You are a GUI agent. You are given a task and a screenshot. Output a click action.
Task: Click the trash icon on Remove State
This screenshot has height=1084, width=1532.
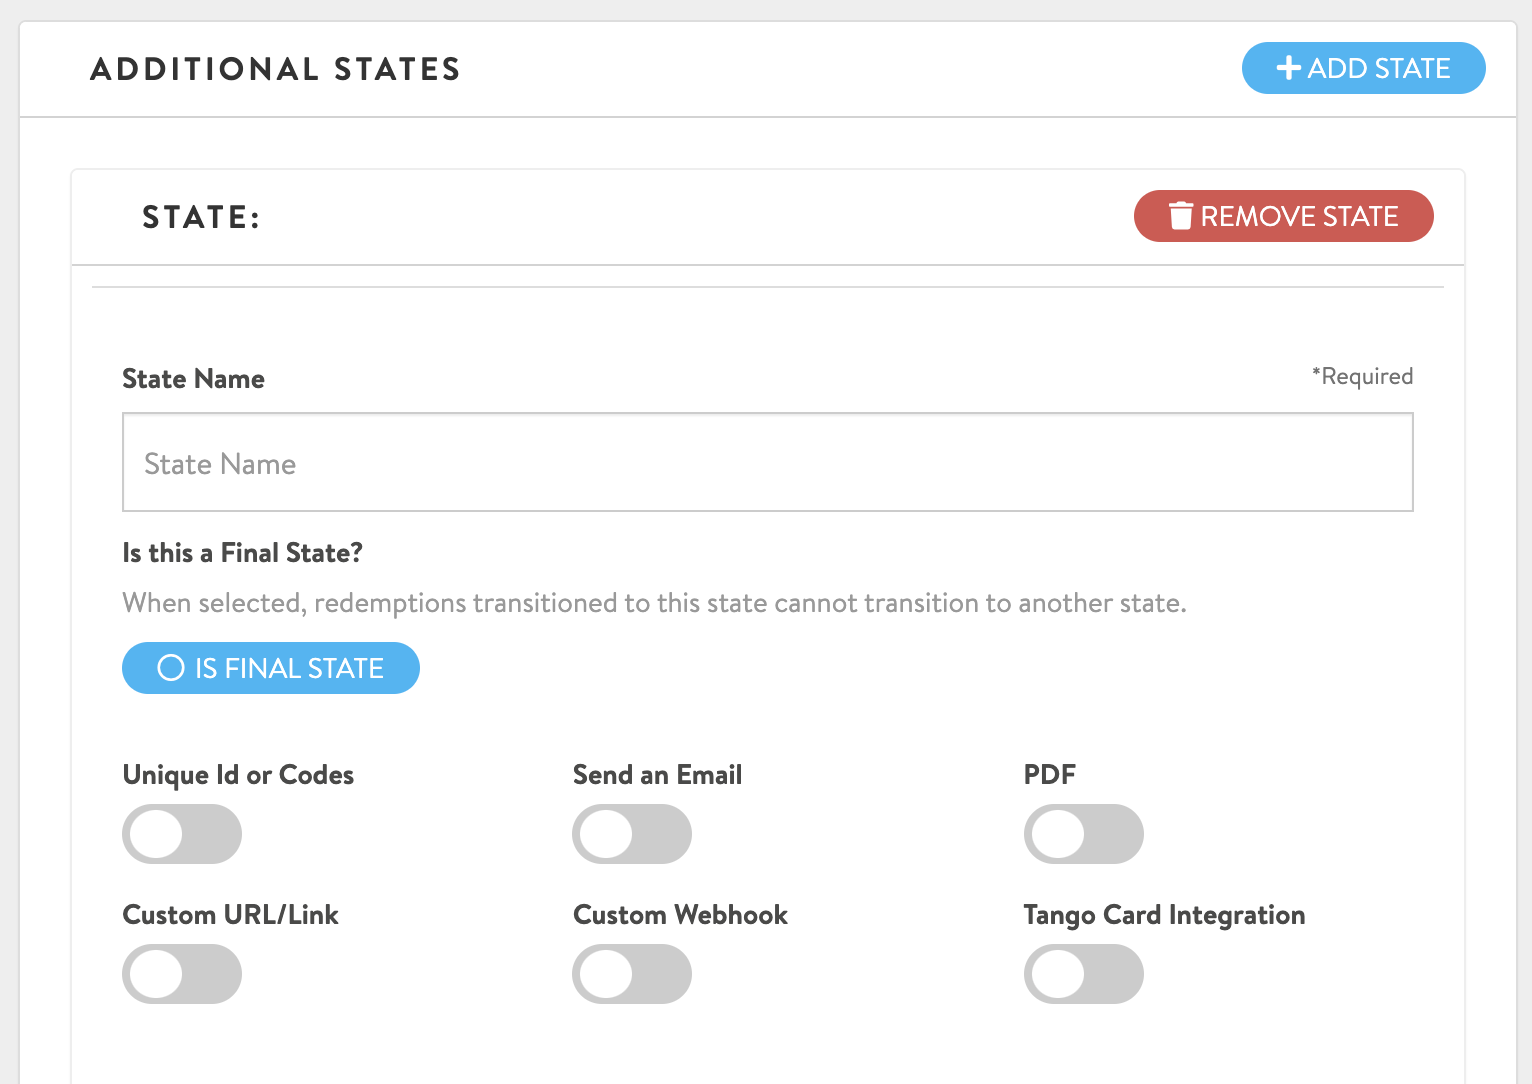(x=1181, y=216)
